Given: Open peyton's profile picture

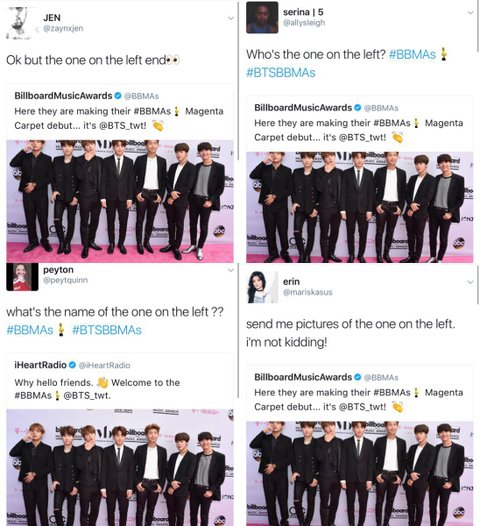Looking at the screenshot, I should 22,277.
